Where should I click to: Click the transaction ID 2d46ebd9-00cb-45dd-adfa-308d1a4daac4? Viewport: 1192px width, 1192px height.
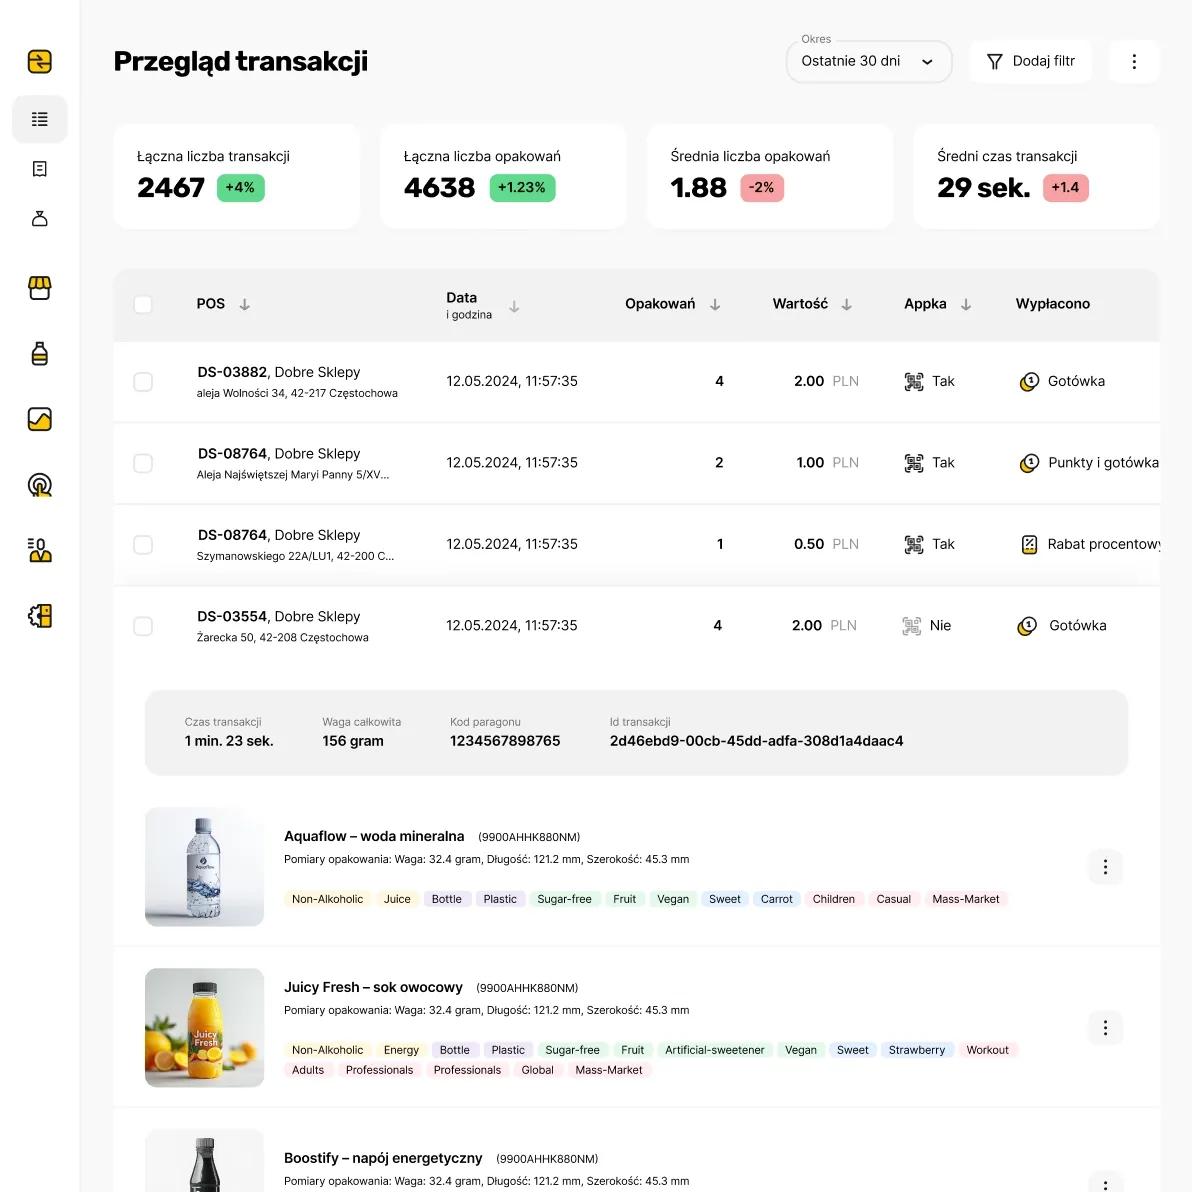click(x=756, y=741)
